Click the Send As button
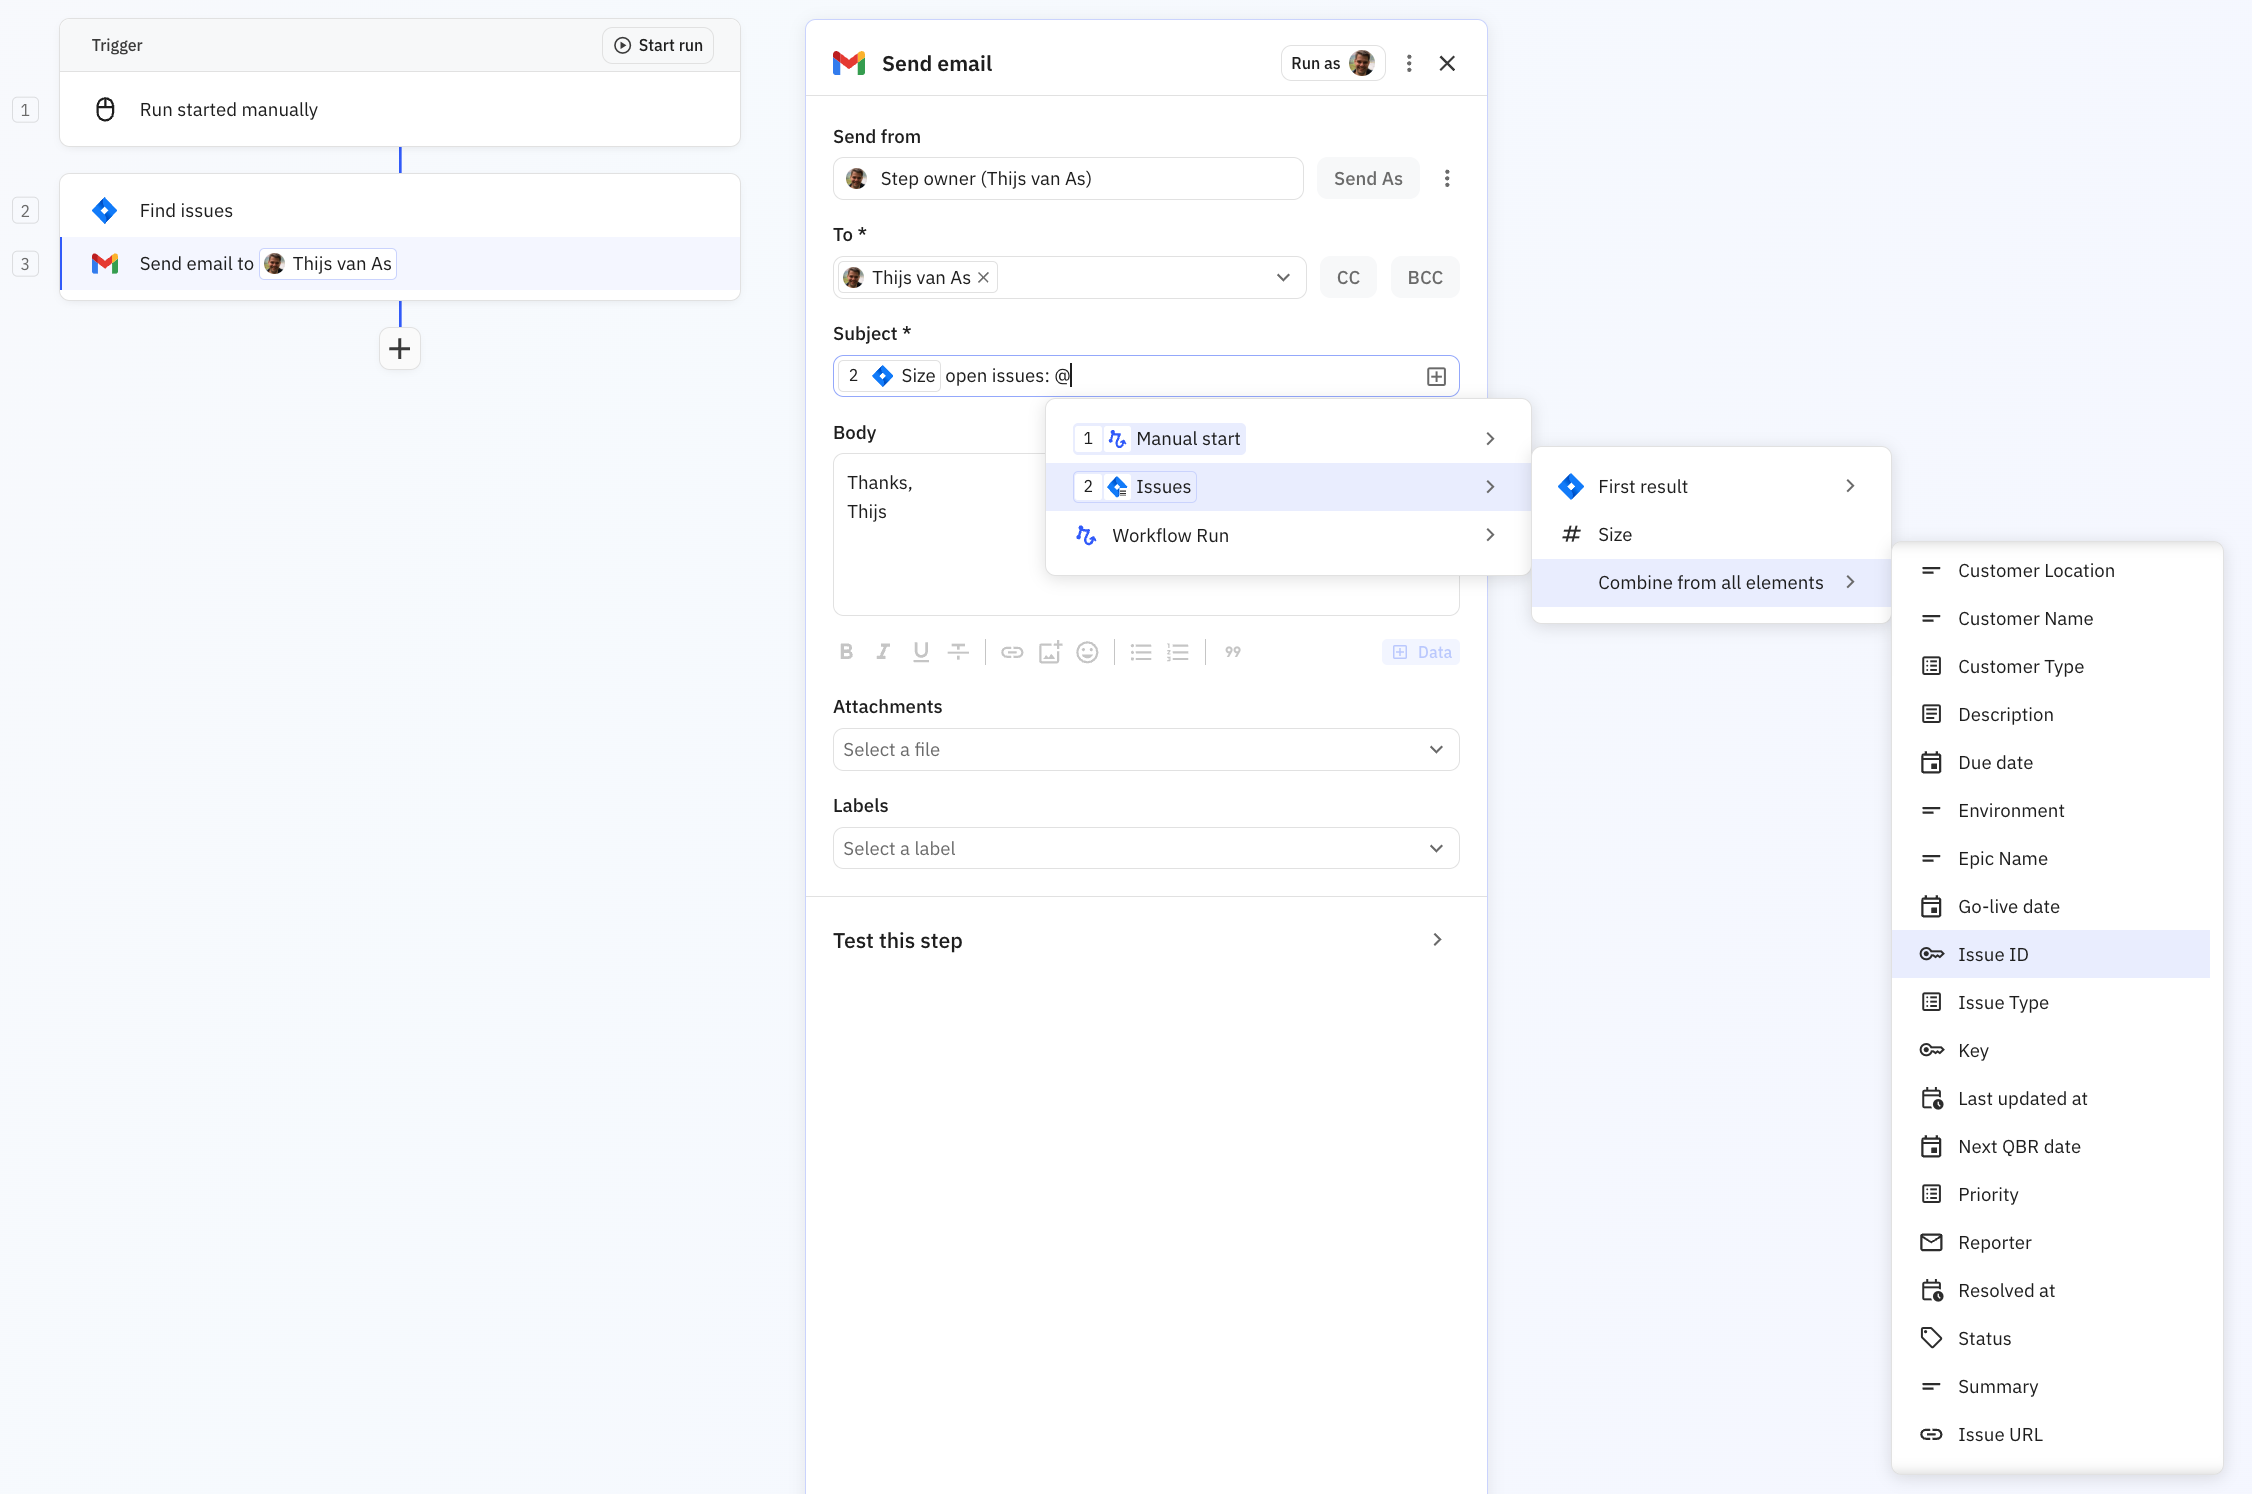 tap(1367, 178)
